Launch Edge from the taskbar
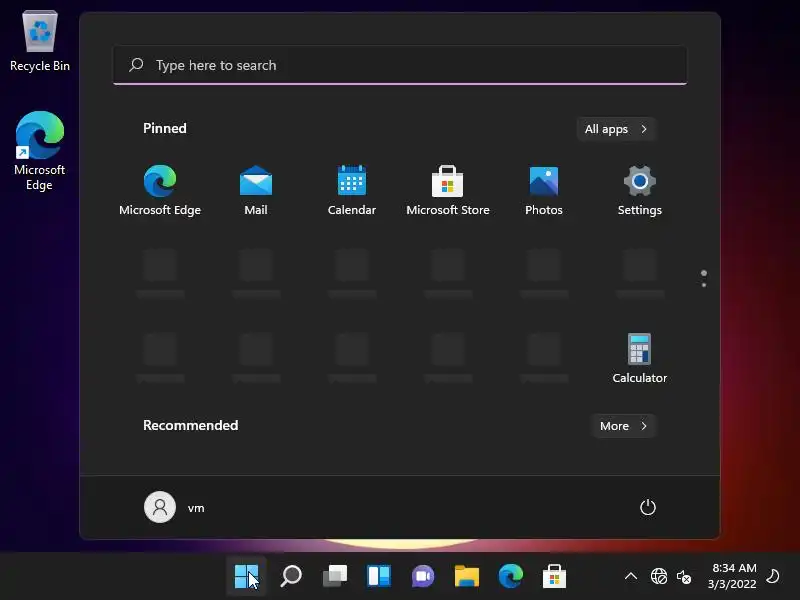 tap(510, 577)
